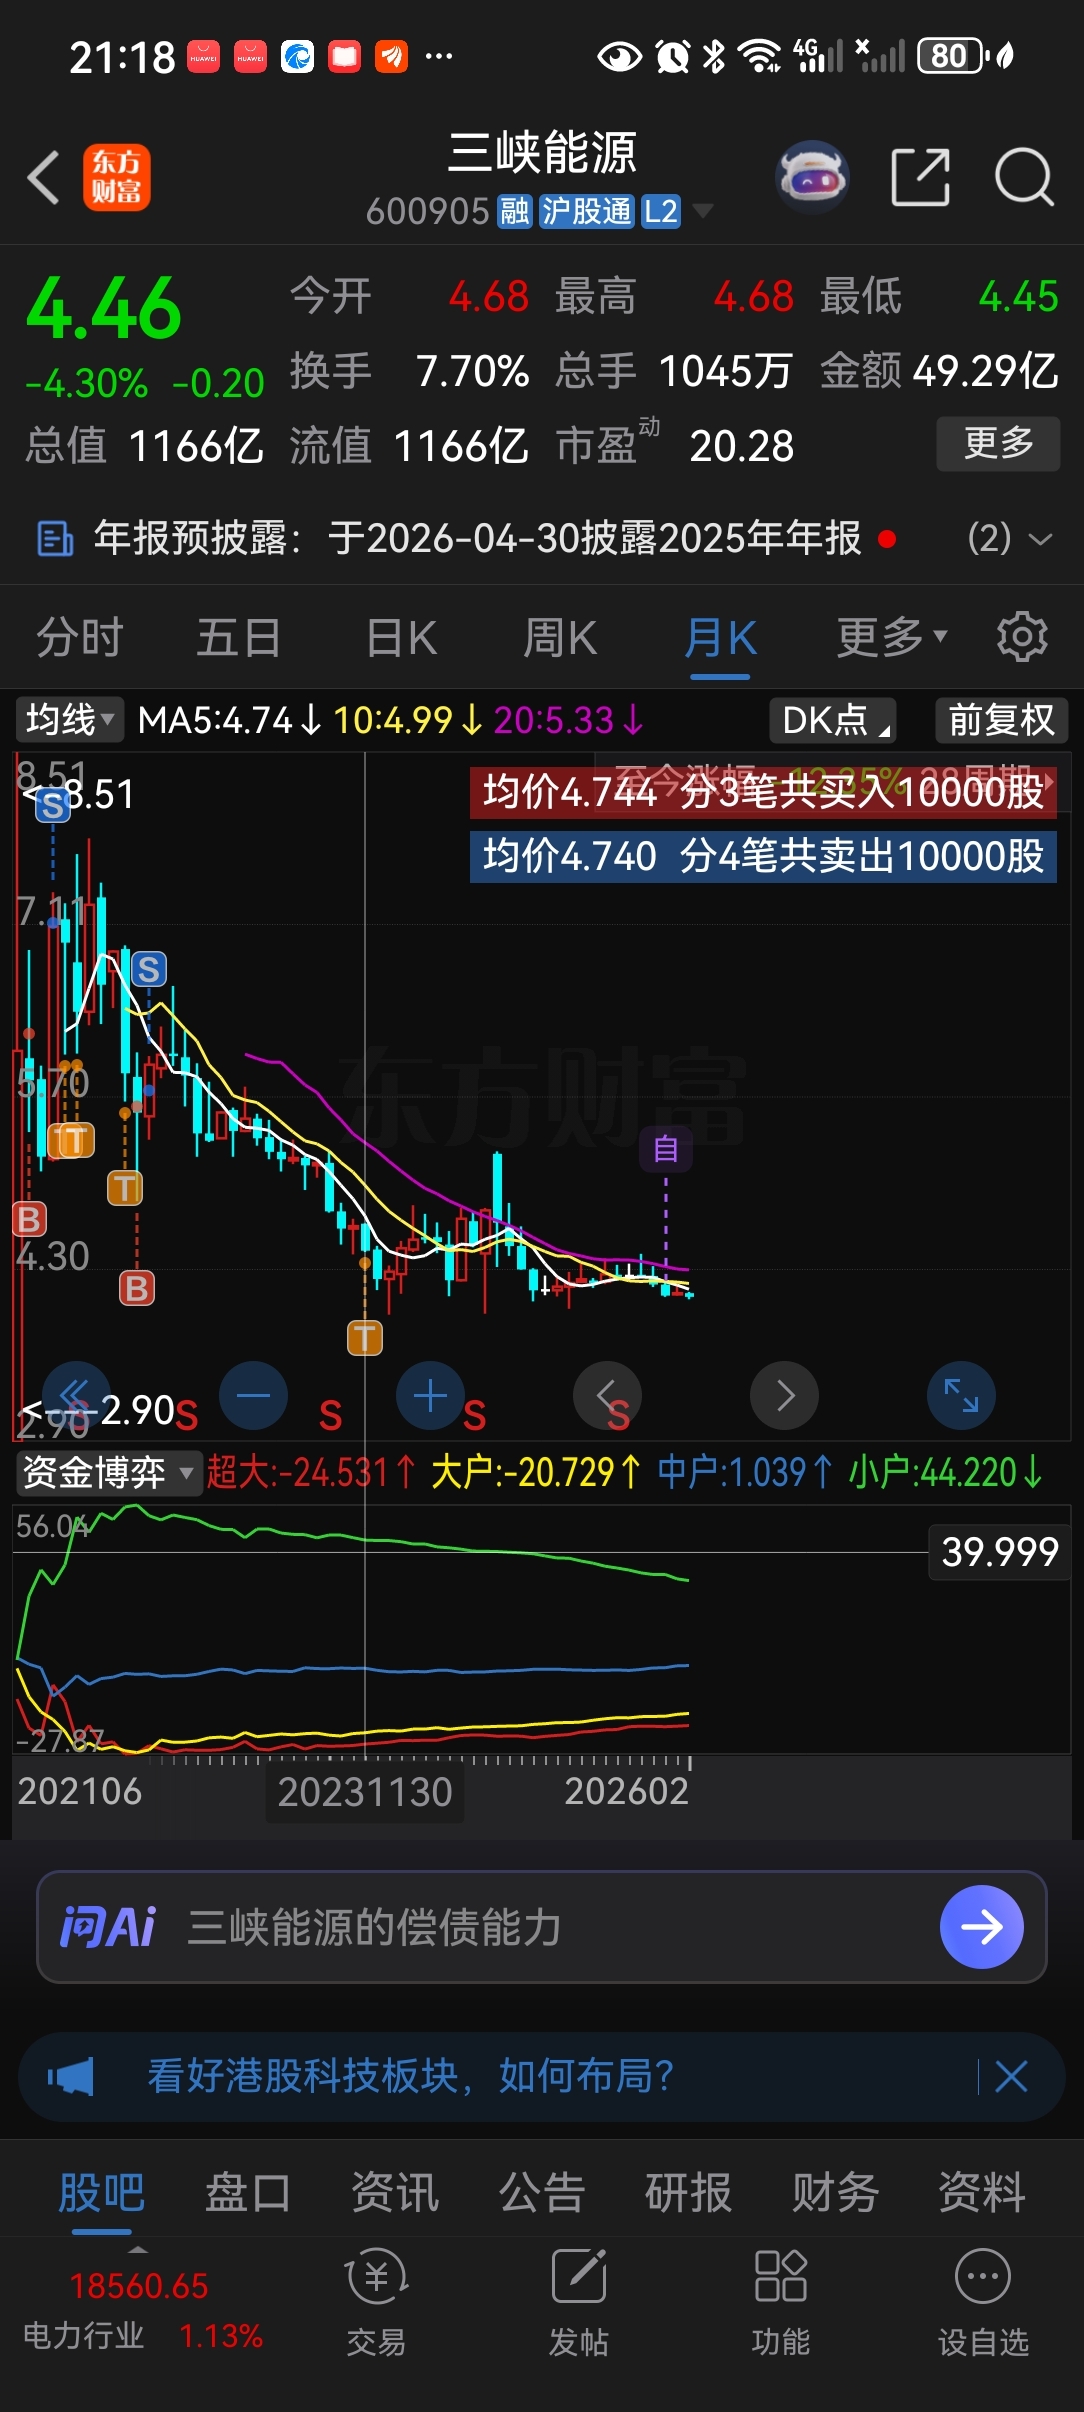Tap the 电力行业 index info
The image size is (1084, 2412).
coord(142,2311)
